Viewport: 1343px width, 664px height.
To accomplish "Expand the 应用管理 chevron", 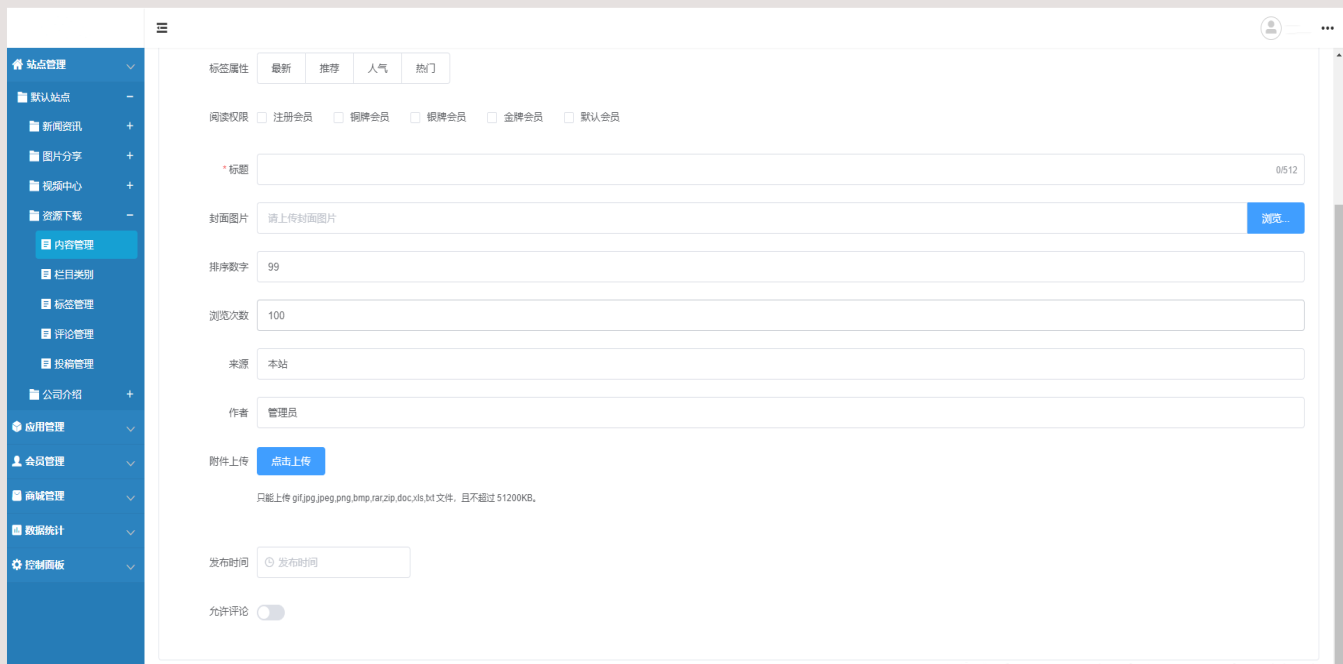I will pyautogui.click(x=130, y=428).
